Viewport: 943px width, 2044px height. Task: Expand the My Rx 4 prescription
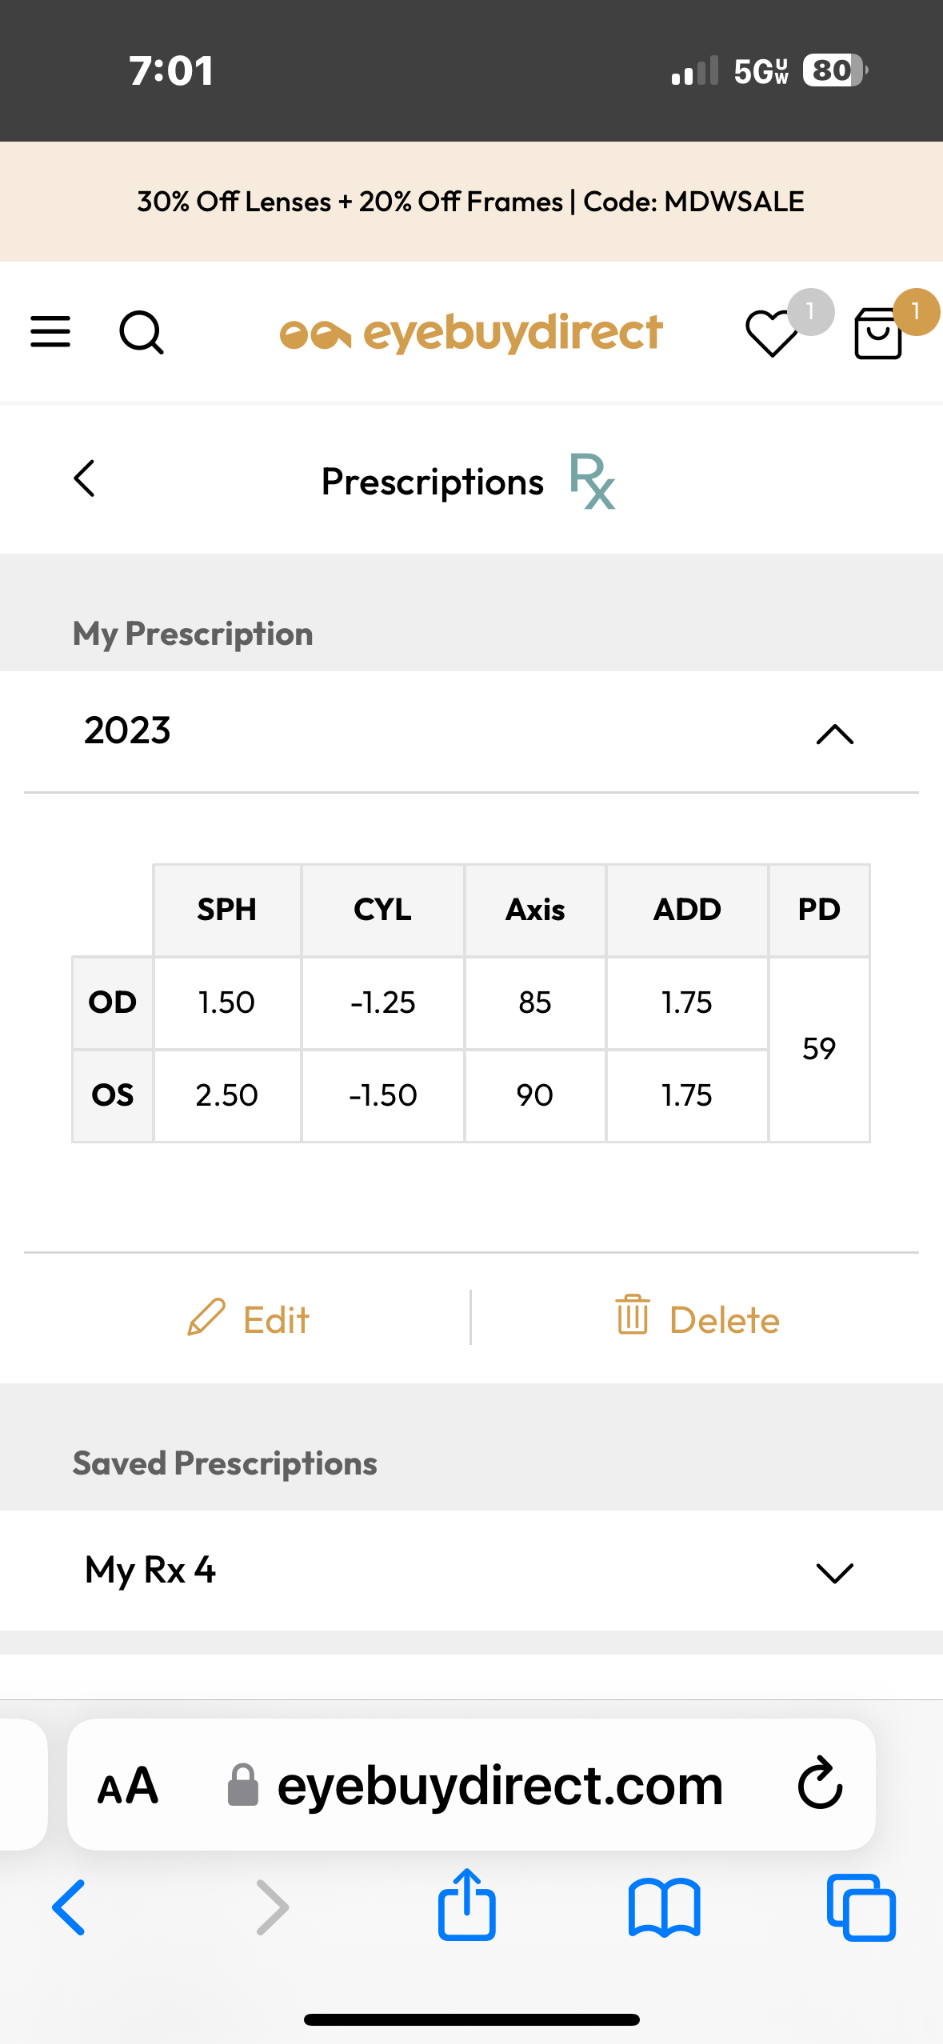click(x=834, y=1572)
